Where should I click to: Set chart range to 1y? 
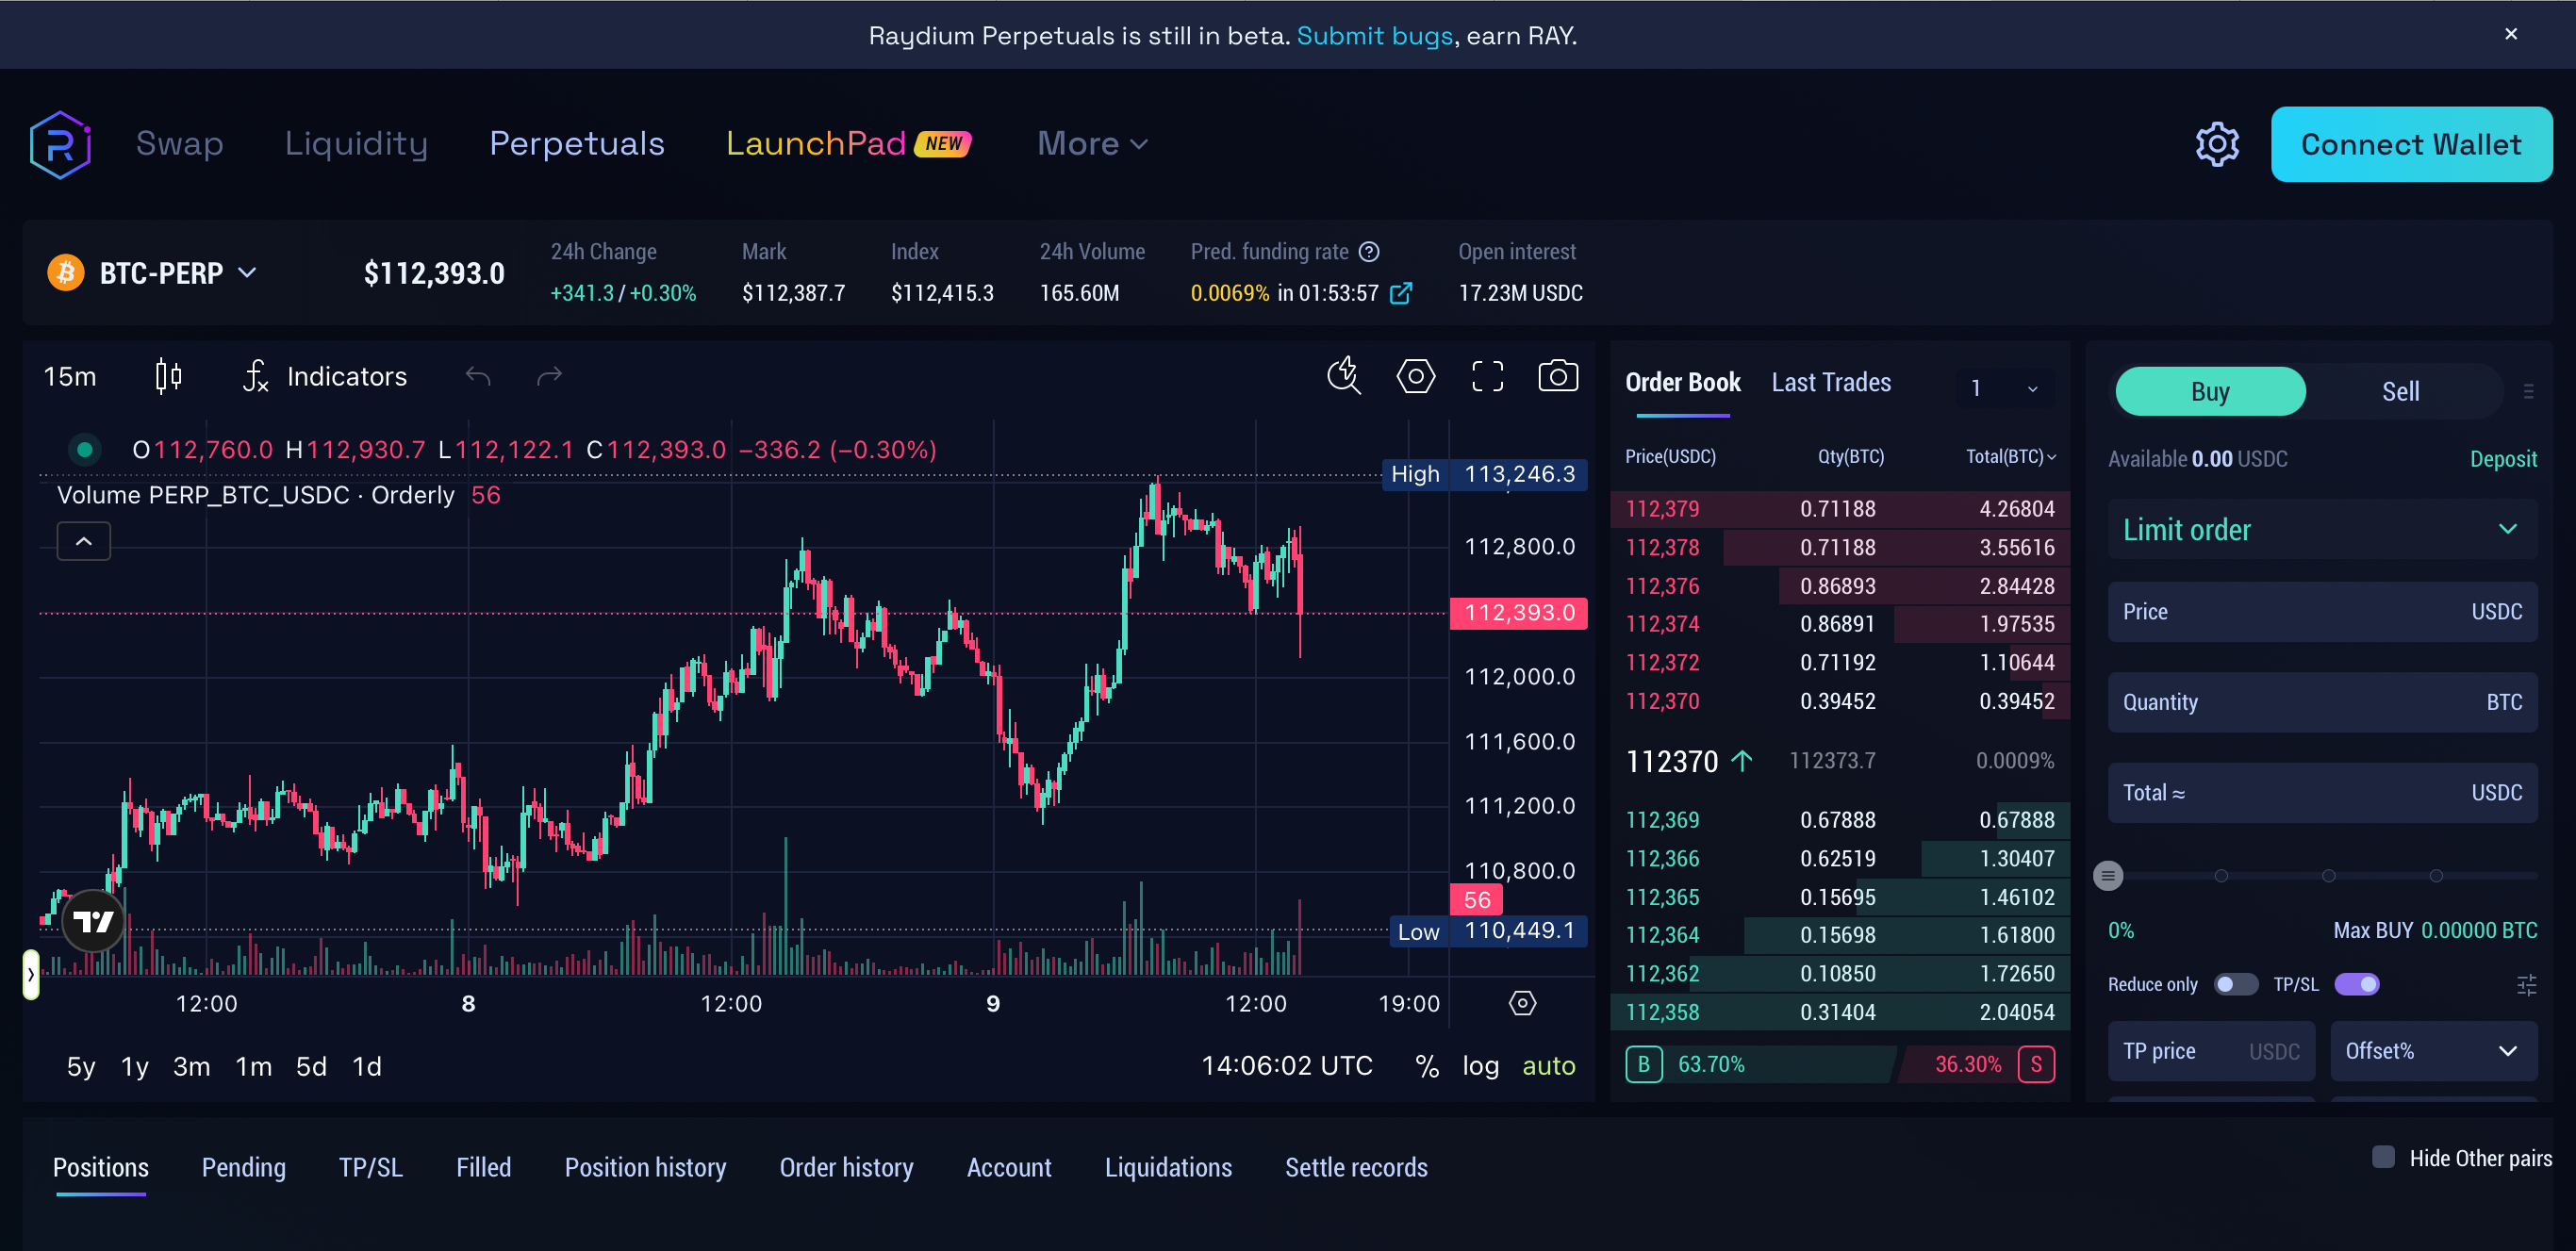pos(135,1066)
